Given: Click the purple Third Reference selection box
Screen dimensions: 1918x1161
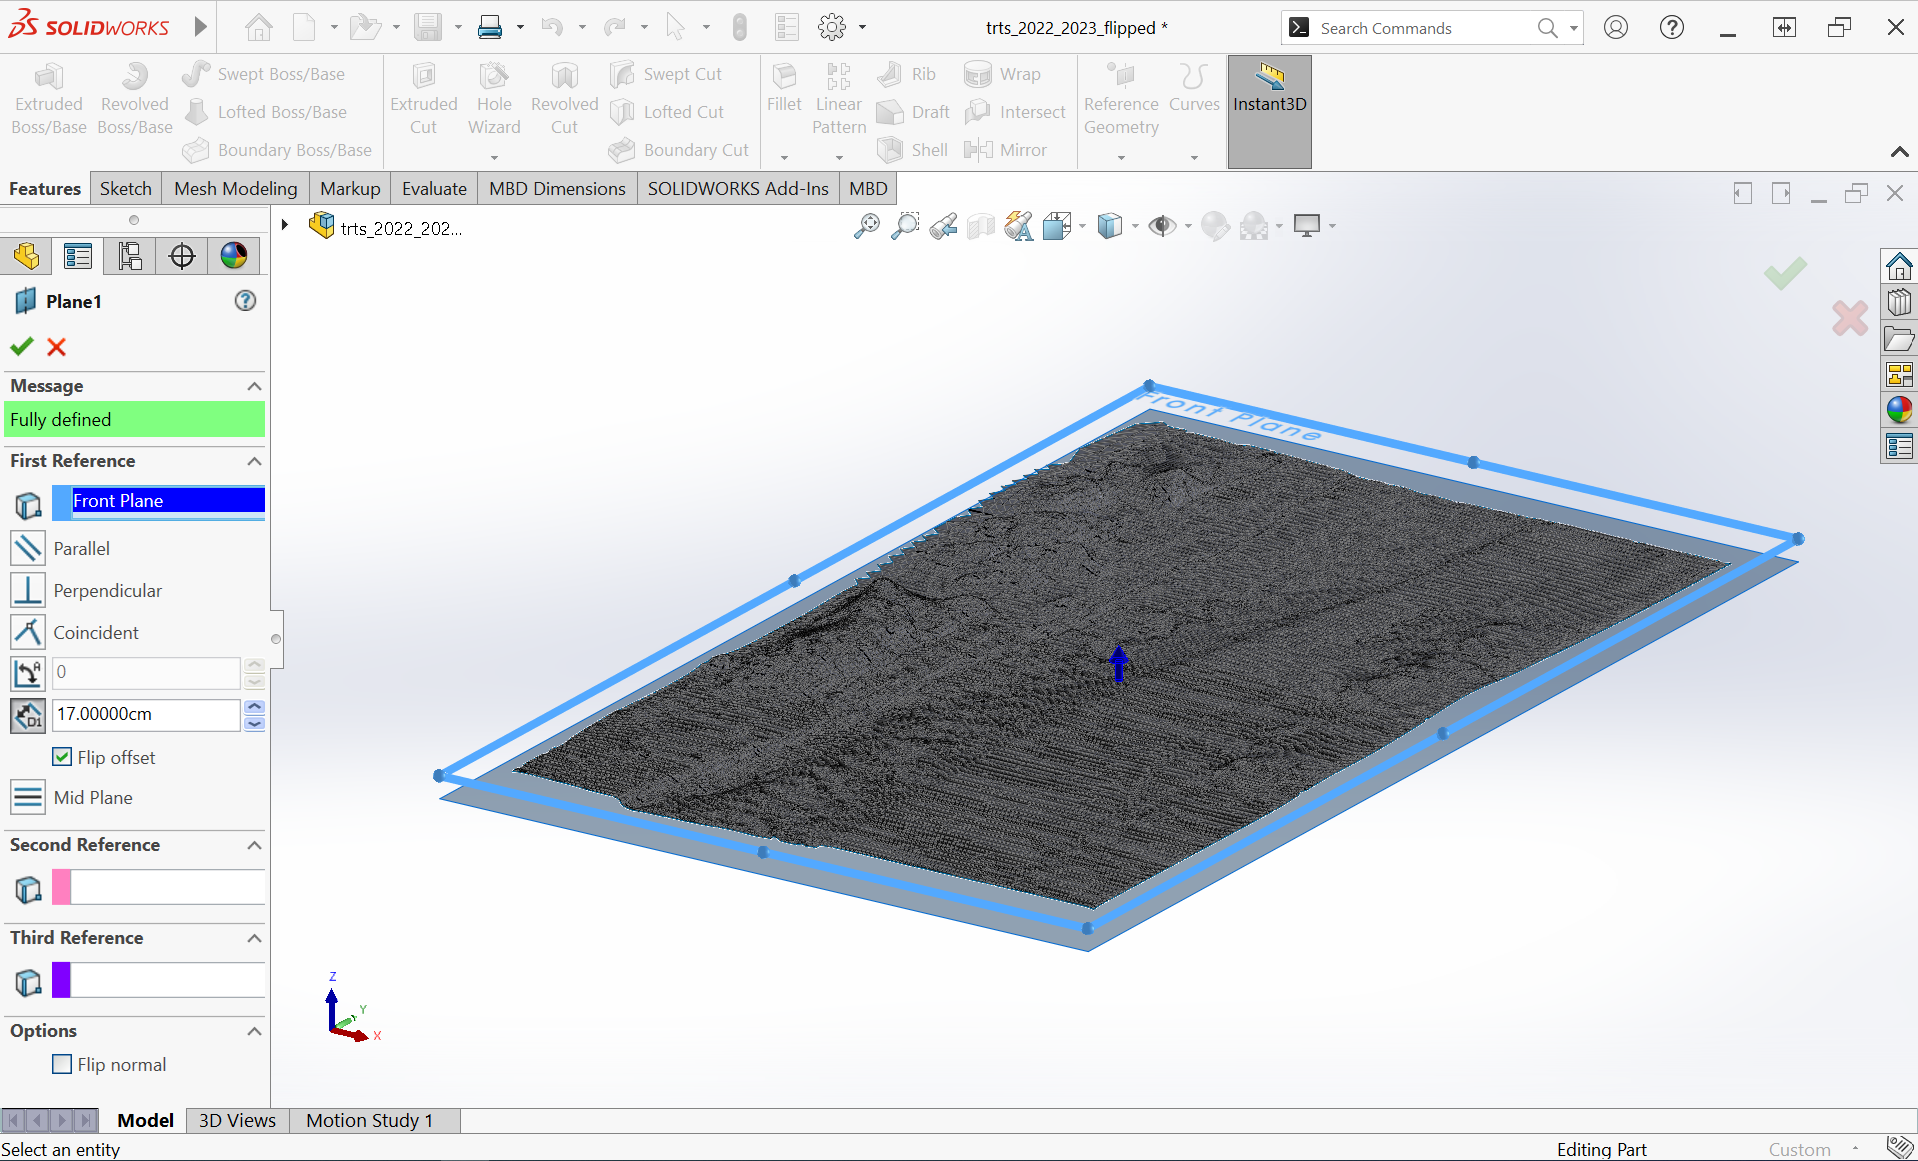Looking at the screenshot, I should coord(159,980).
